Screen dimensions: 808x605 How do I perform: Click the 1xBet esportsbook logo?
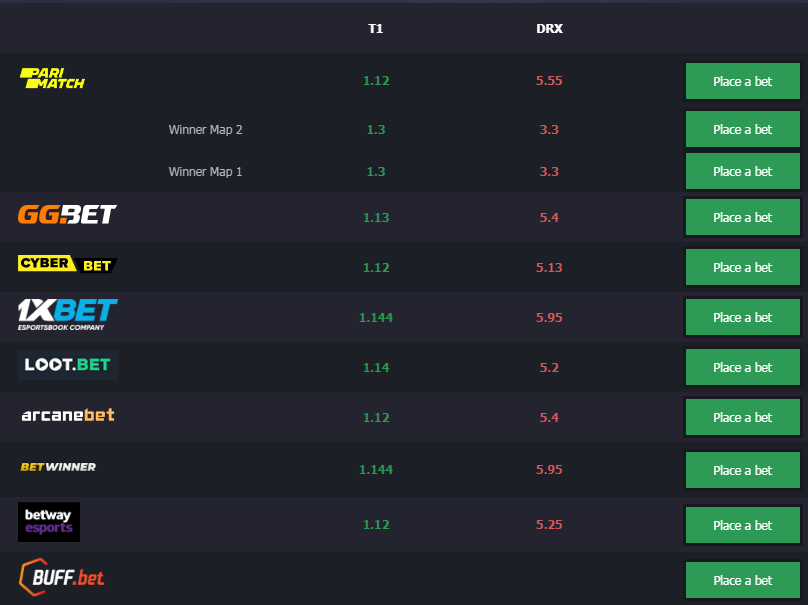(68, 314)
